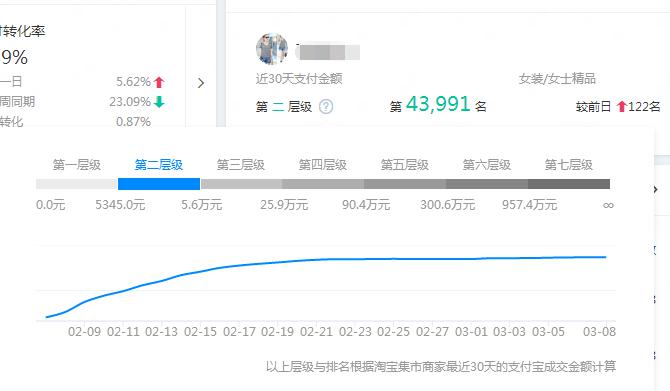Viewport: 670px width, 391px height.
Task: Click the question mark help icon
Action: [326, 106]
